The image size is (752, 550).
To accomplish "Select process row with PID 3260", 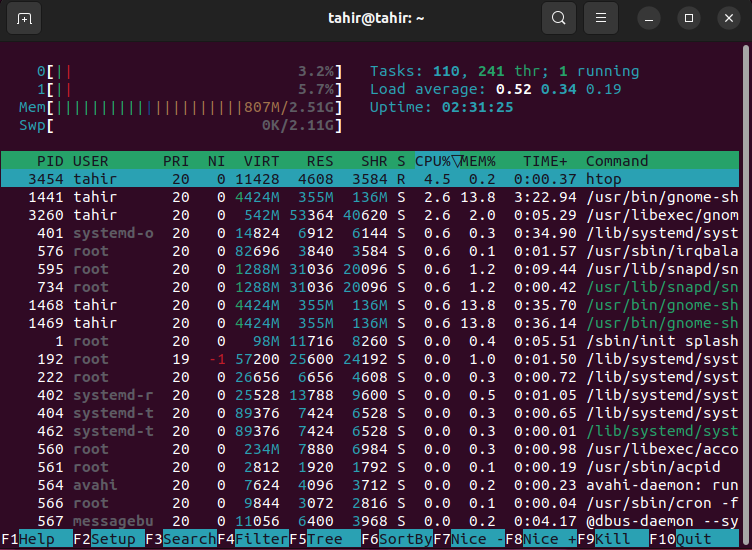I will point(370,215).
